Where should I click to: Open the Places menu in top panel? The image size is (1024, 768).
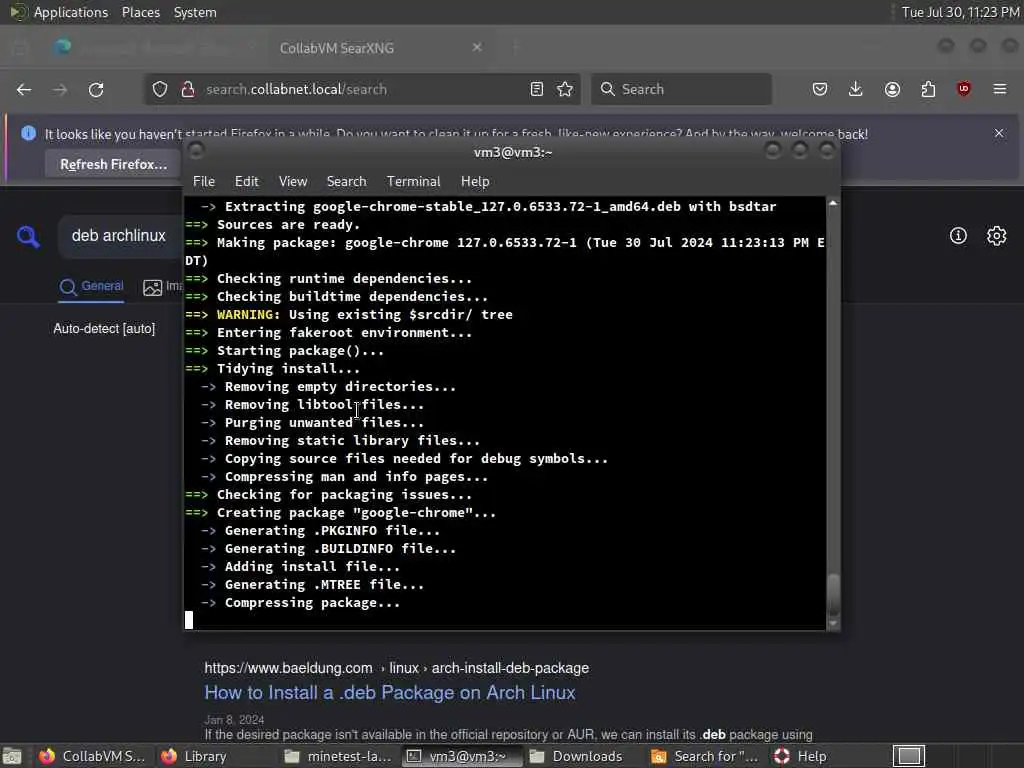[x=140, y=12]
